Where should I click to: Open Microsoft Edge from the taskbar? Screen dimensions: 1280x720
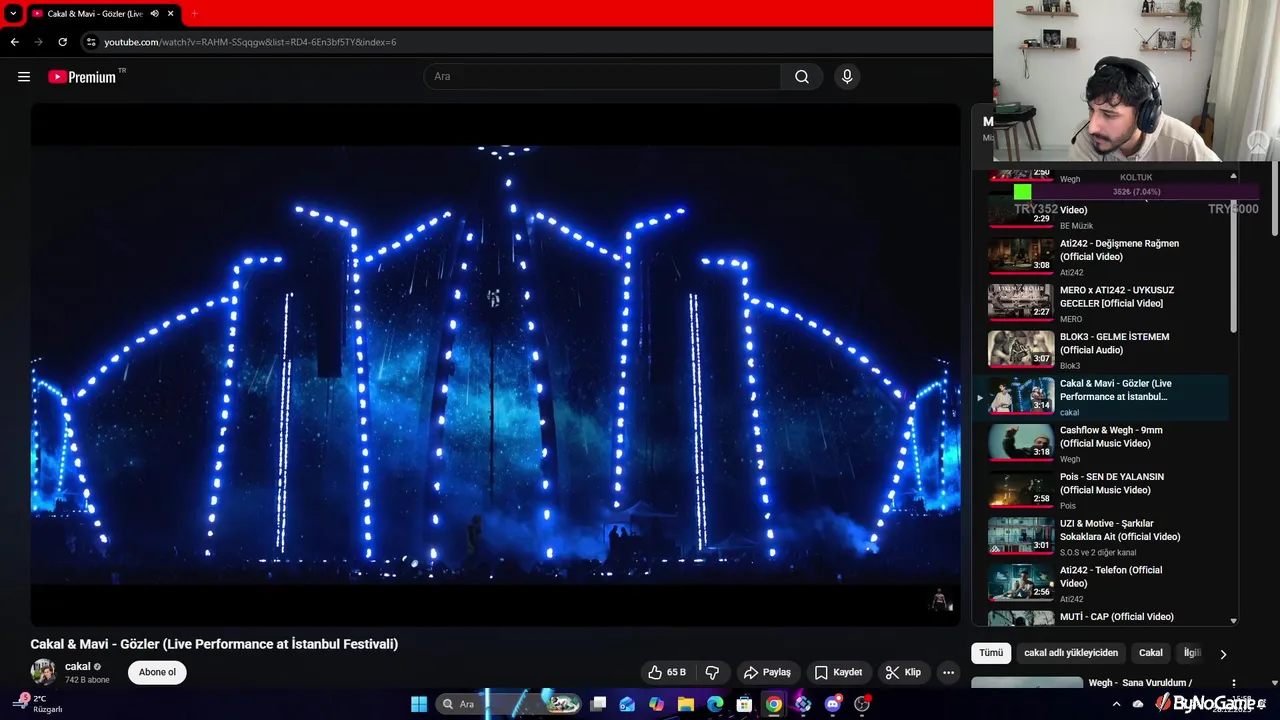[715, 704]
